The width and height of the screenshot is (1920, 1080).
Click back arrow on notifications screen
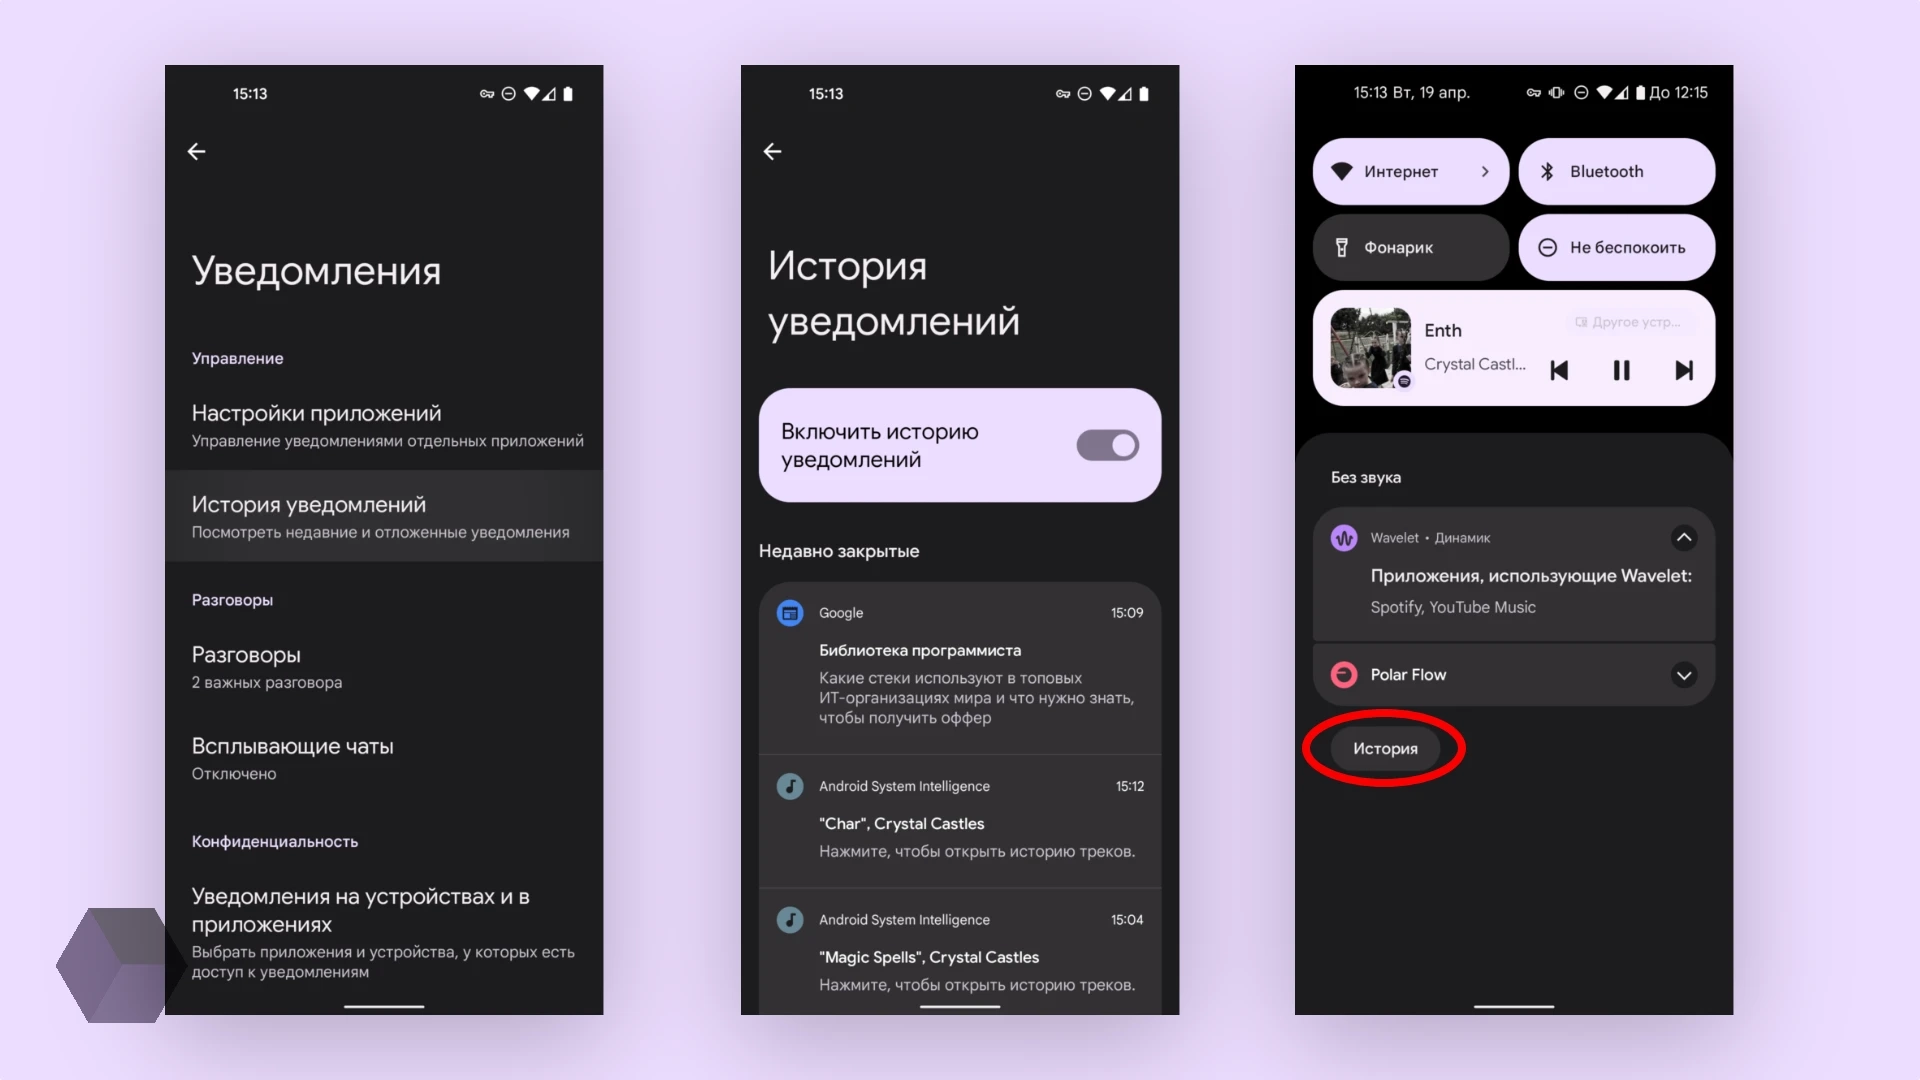196,150
